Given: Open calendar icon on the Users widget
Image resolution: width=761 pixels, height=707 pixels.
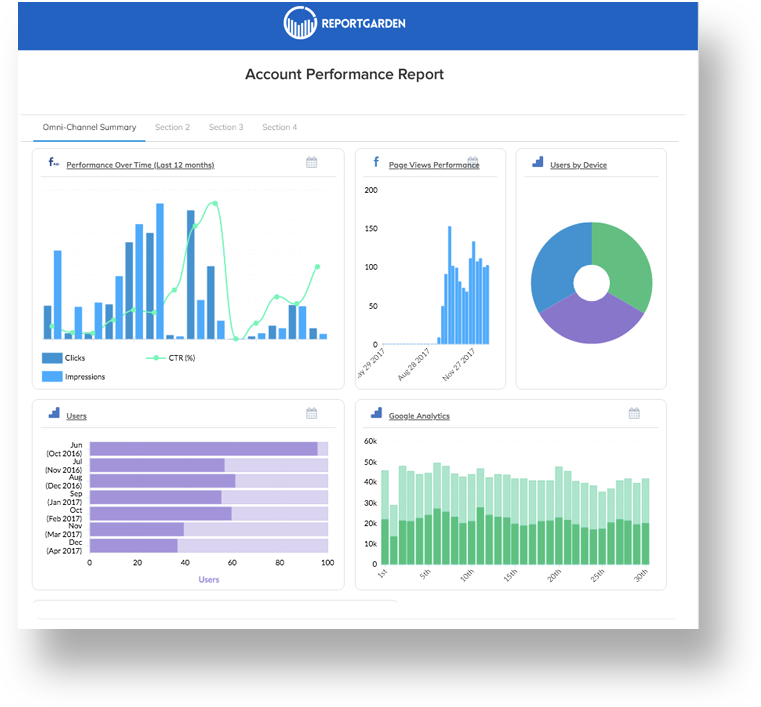Looking at the screenshot, I should 312,413.
